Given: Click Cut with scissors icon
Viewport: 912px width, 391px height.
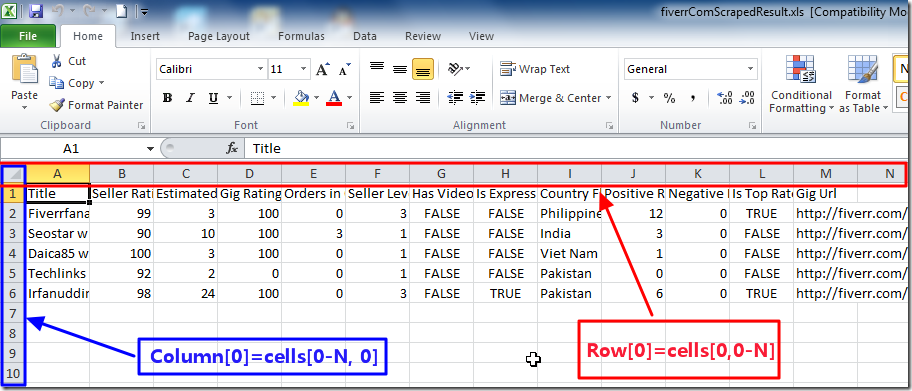Looking at the screenshot, I should tap(68, 61).
